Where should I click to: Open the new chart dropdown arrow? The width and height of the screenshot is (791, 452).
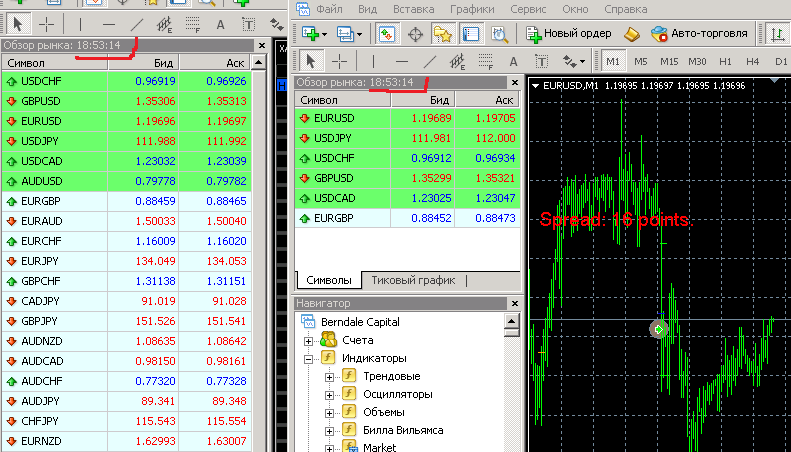(324, 34)
